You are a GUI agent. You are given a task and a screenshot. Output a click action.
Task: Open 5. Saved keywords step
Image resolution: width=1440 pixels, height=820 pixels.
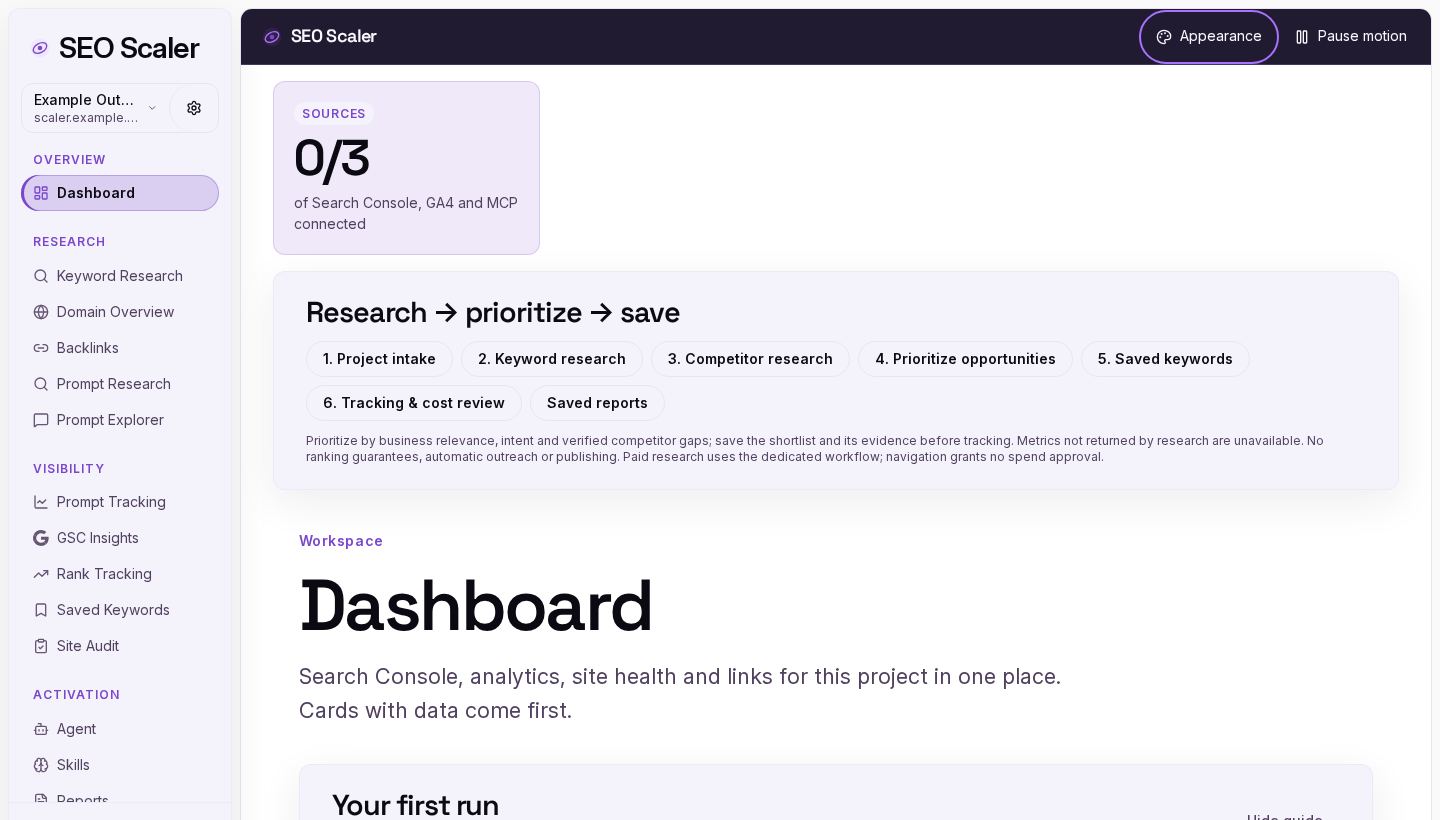[1165, 359]
